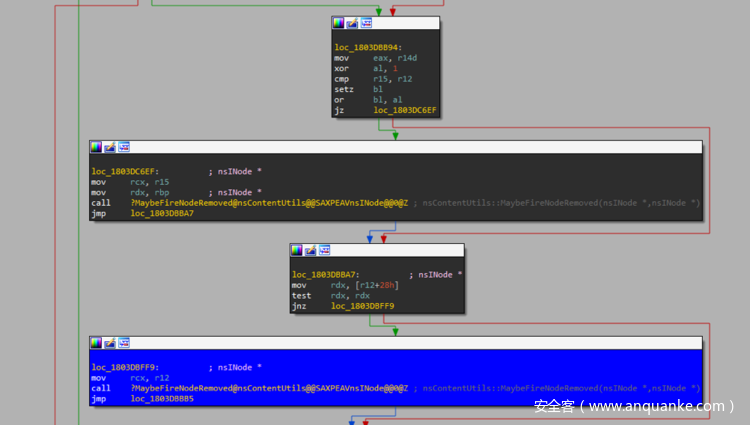This screenshot has height=425, width=750.
Task: Click color palette icon on loc_1803DBBA7 node
Action: coord(297,250)
